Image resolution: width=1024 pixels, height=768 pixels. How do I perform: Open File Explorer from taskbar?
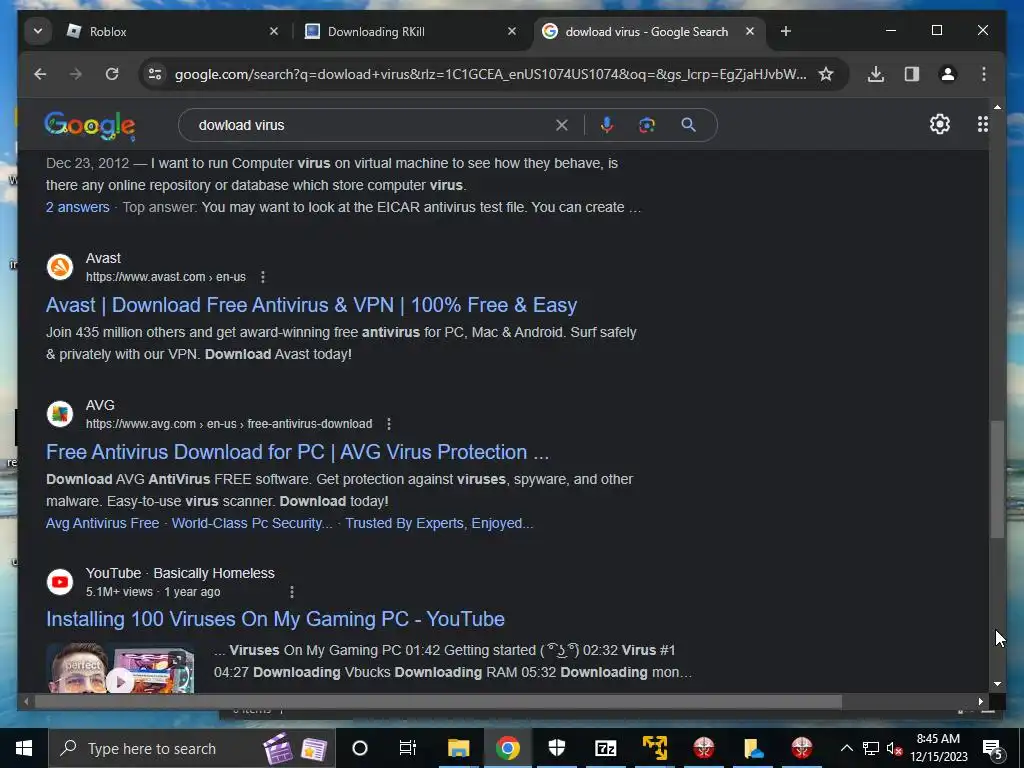(x=458, y=748)
